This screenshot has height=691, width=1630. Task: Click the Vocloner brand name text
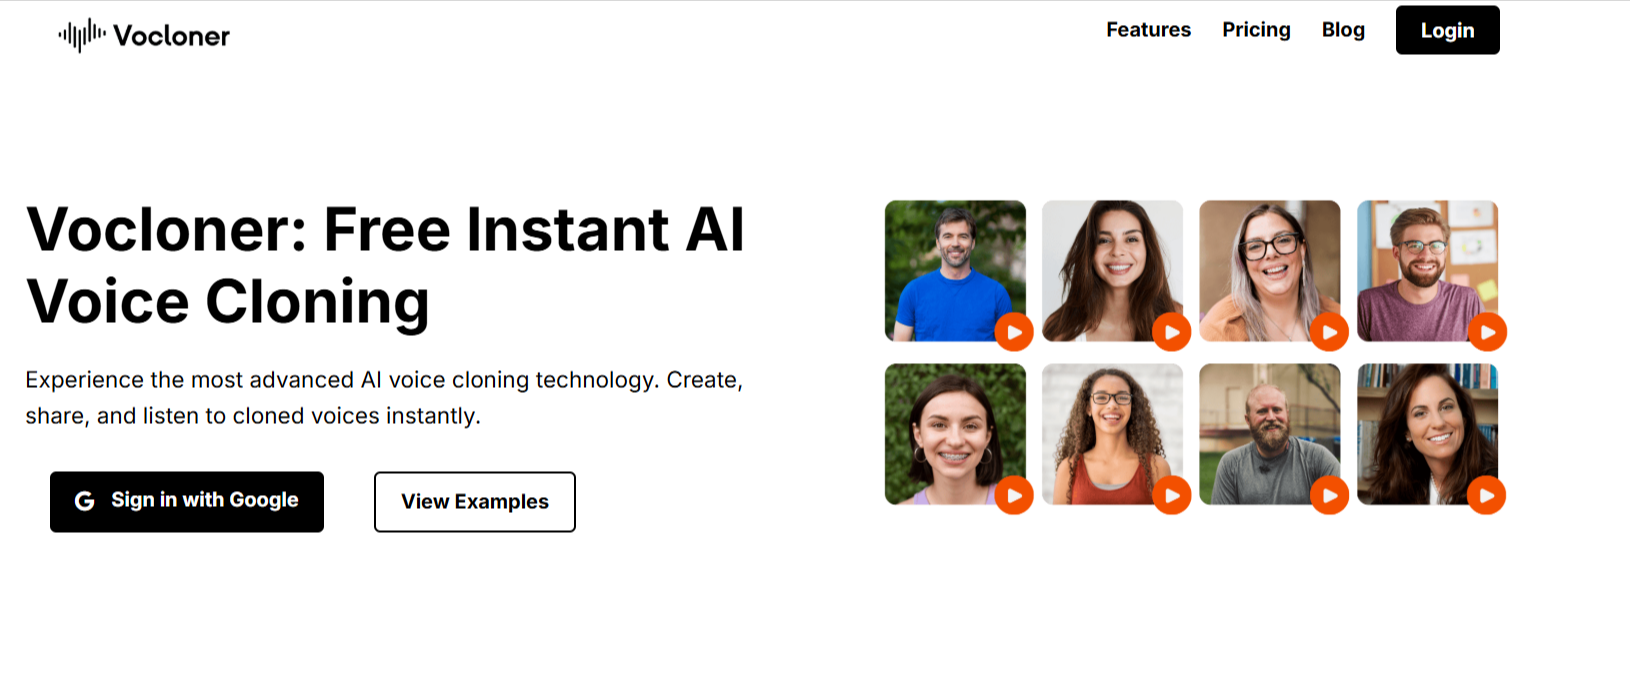coord(172,36)
